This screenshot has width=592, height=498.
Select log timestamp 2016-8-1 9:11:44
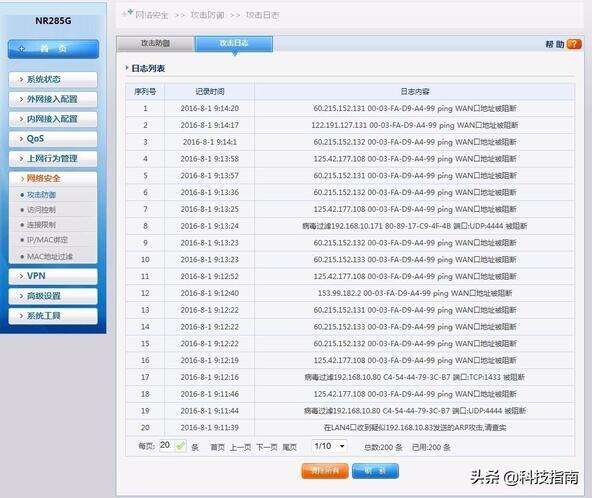[210, 410]
